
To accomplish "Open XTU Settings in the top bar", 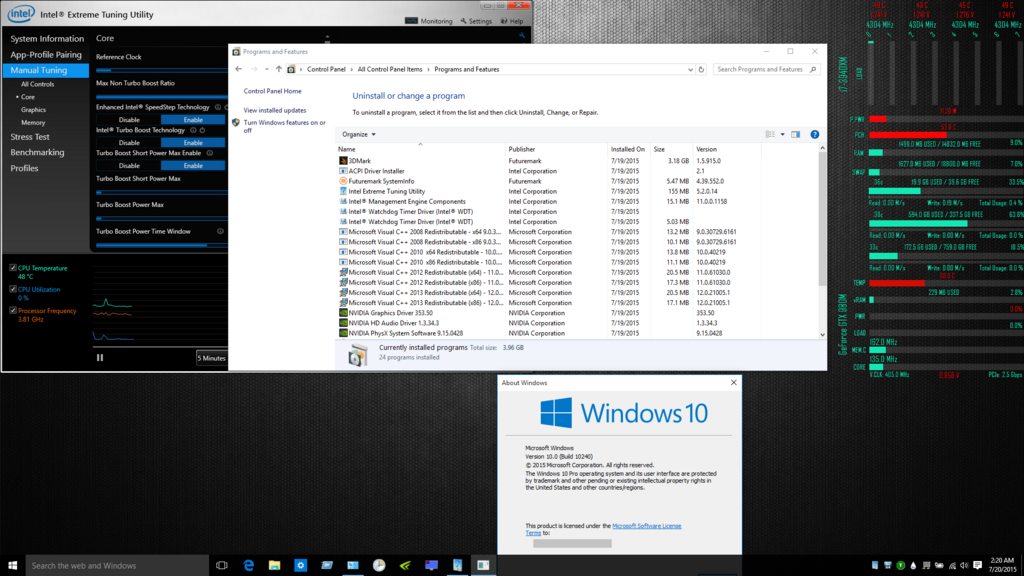I will click(476, 21).
